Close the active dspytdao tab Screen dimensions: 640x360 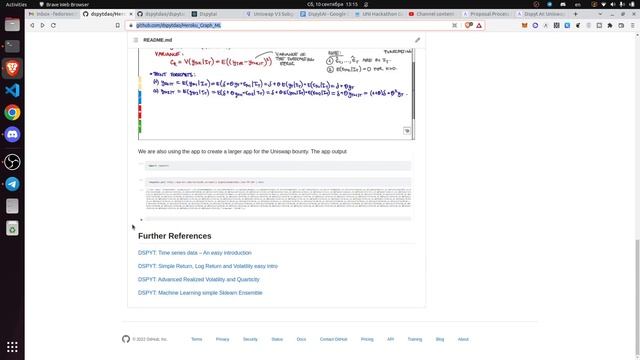pyautogui.click(x=131, y=14)
